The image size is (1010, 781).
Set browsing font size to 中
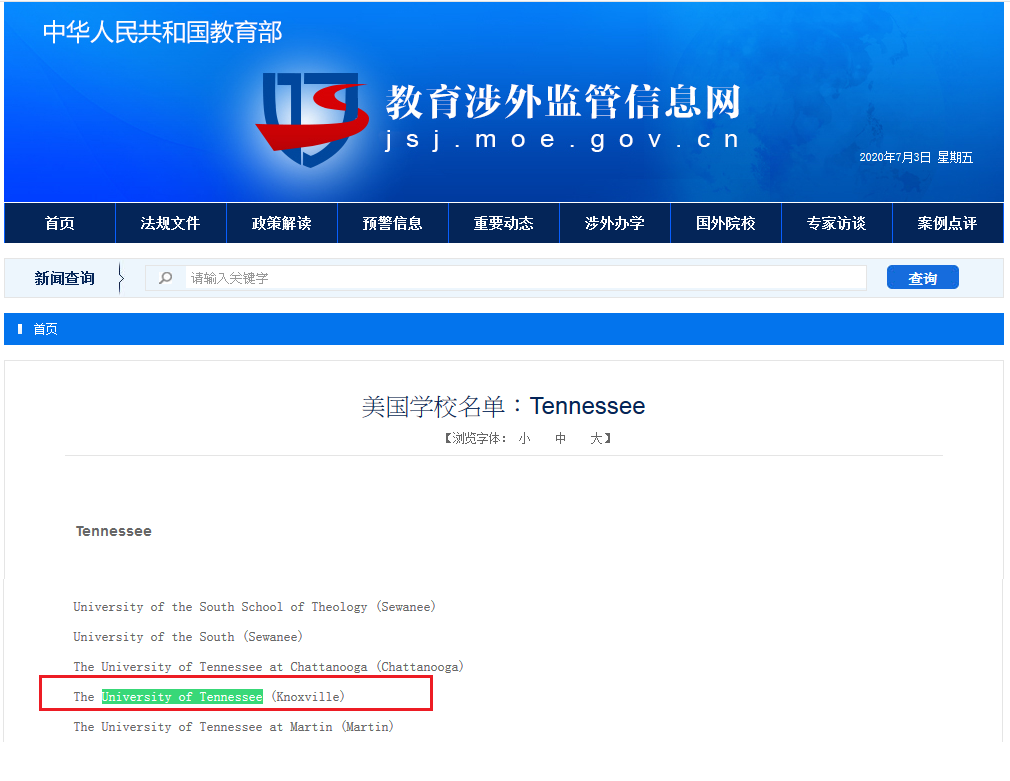pos(560,438)
